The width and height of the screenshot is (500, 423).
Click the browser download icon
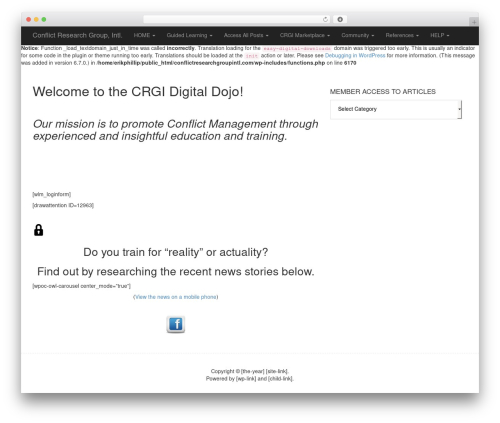tap(340, 20)
